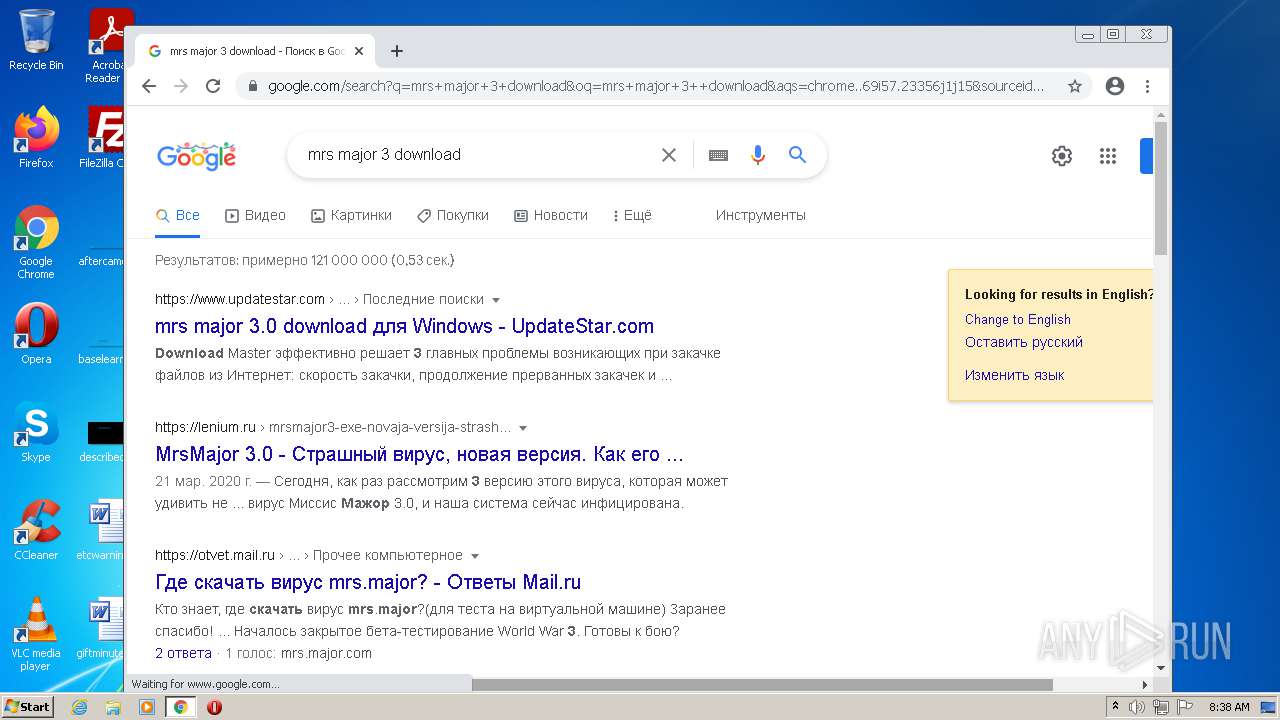Open the Chrome profile avatar icon
This screenshot has height=720, width=1280.
1115,86
